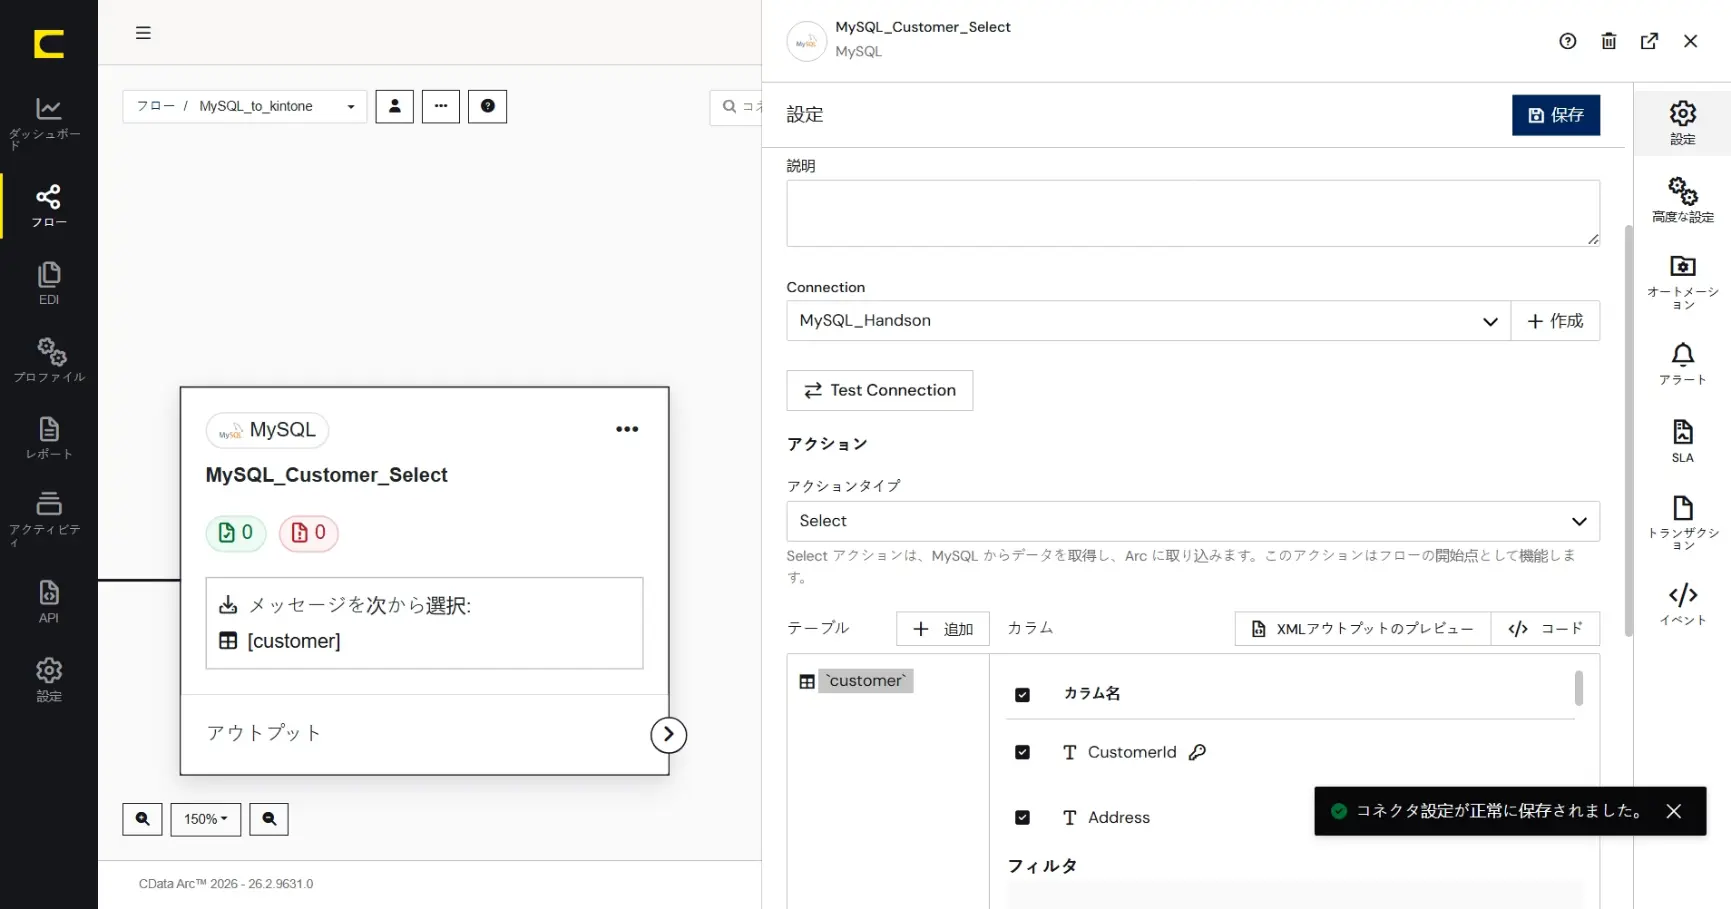The width and height of the screenshot is (1731, 909).
Task: Toggle the Address column checkbox
Action: tap(1022, 818)
